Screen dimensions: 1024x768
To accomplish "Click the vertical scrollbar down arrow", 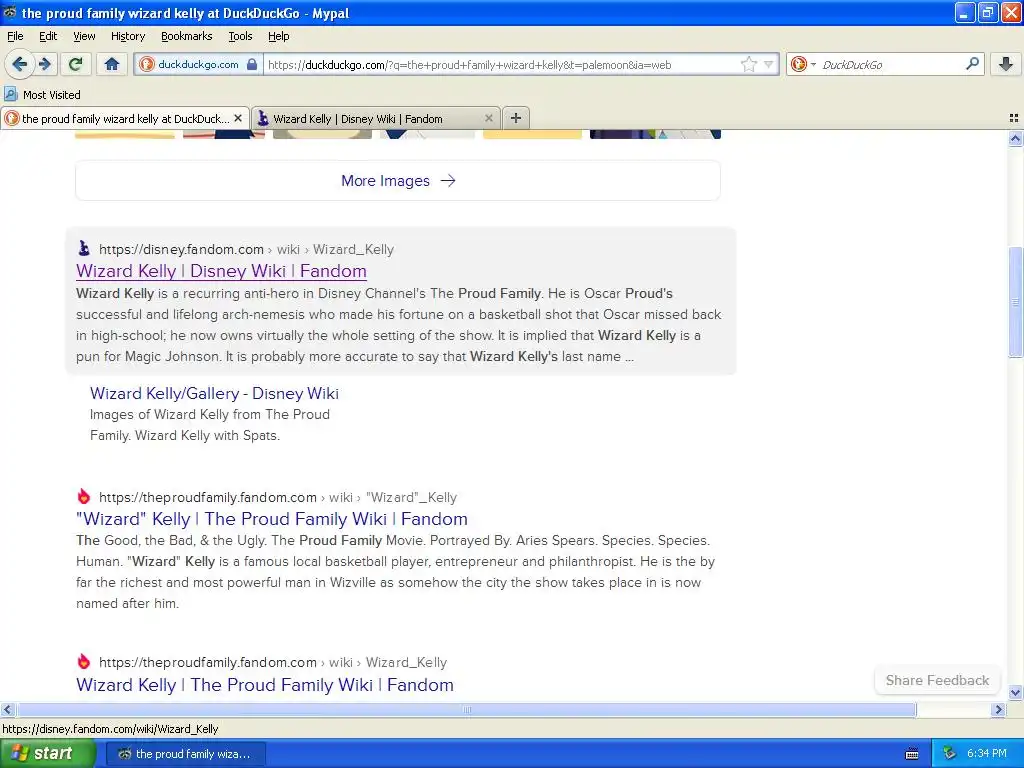I will (1015, 692).
